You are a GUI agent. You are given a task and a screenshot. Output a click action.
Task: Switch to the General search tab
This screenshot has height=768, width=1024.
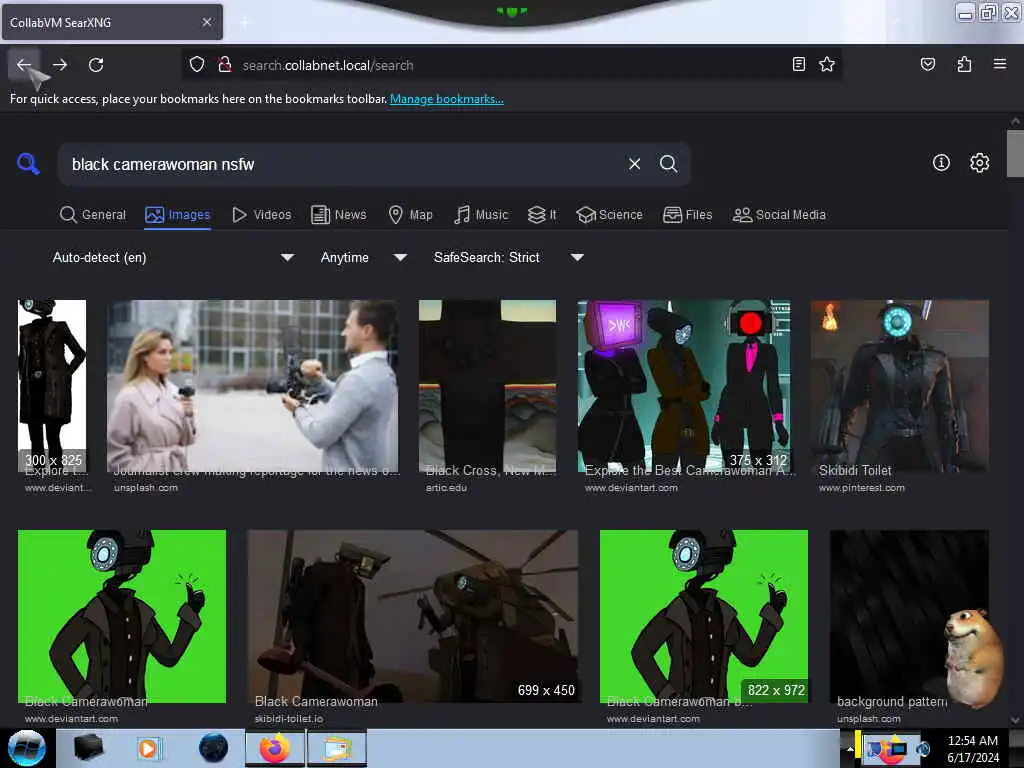tap(92, 215)
